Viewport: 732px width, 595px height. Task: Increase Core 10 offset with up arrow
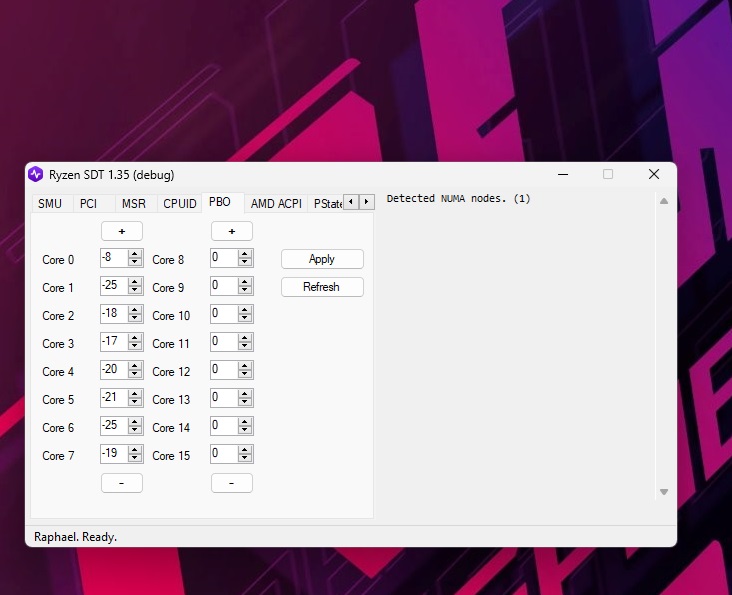coord(245,309)
